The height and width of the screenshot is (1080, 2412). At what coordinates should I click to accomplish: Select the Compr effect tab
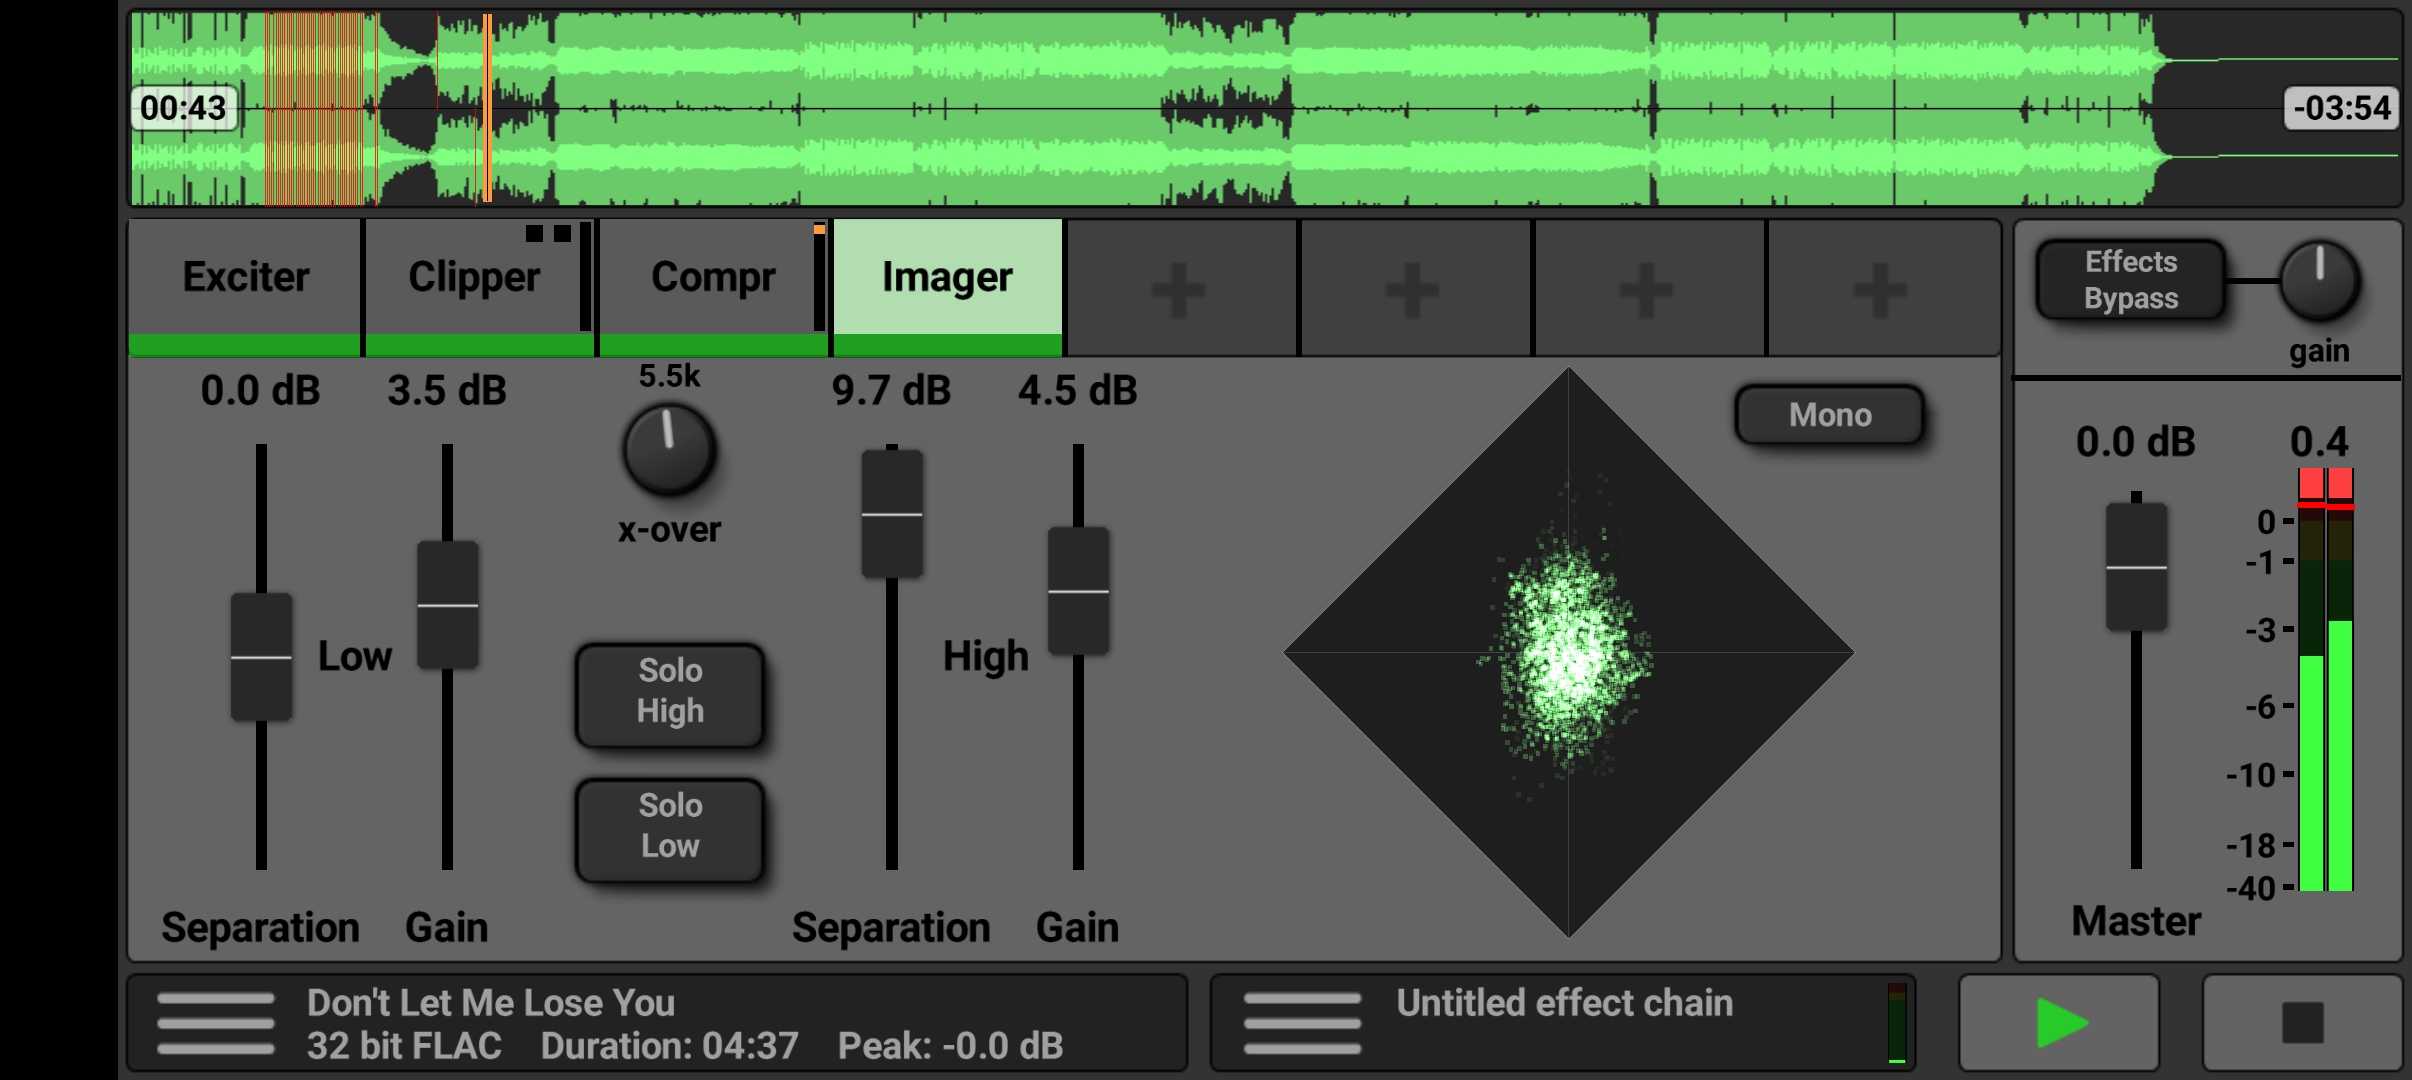712,278
